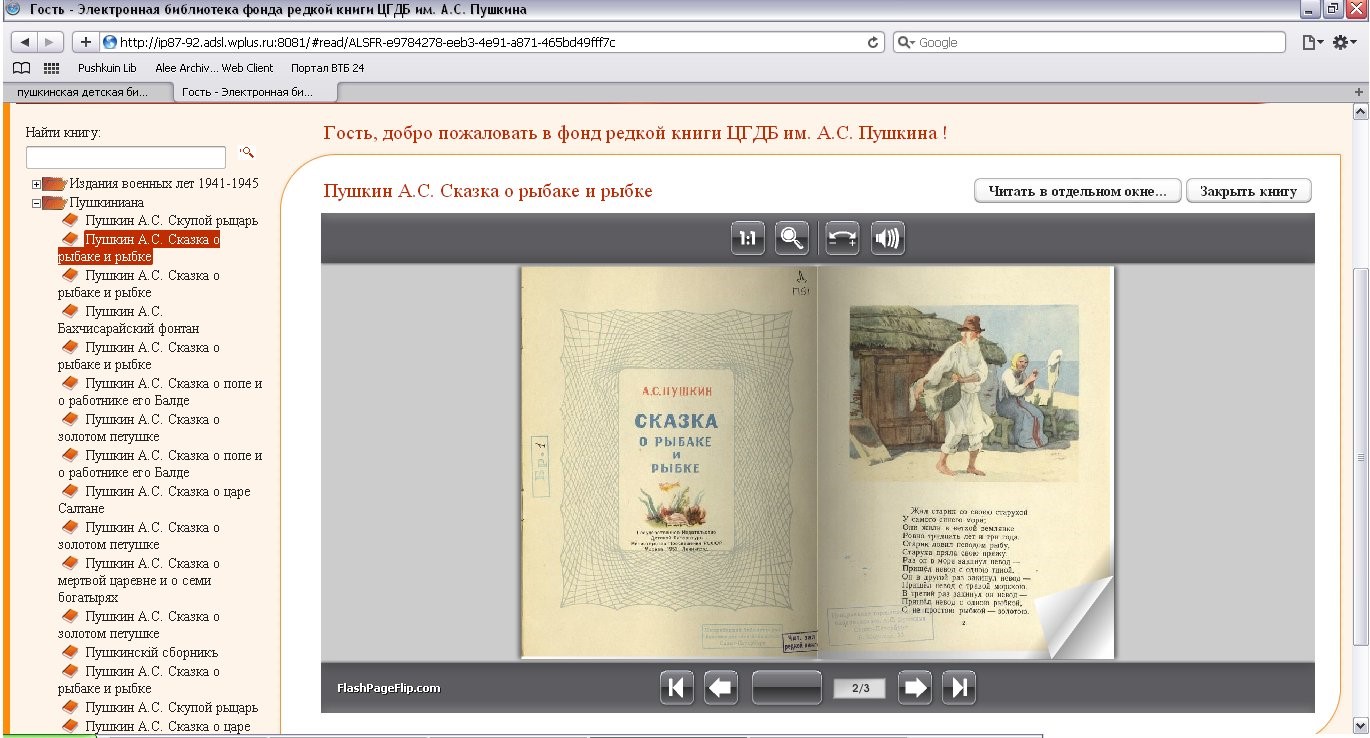The width and height of the screenshot is (1370, 738).
Task: Collapse the 'Пушкиниана' tree folder
Action: [x=37, y=202]
